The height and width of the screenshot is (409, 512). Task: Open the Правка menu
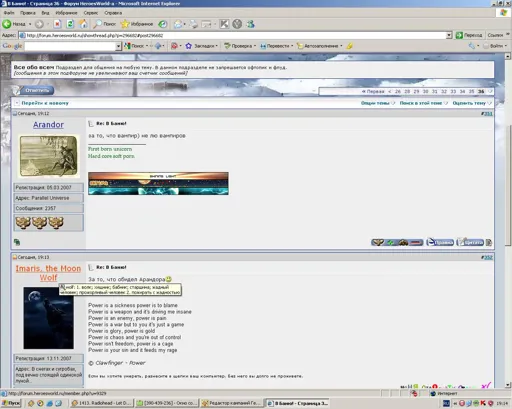[x=28, y=13]
